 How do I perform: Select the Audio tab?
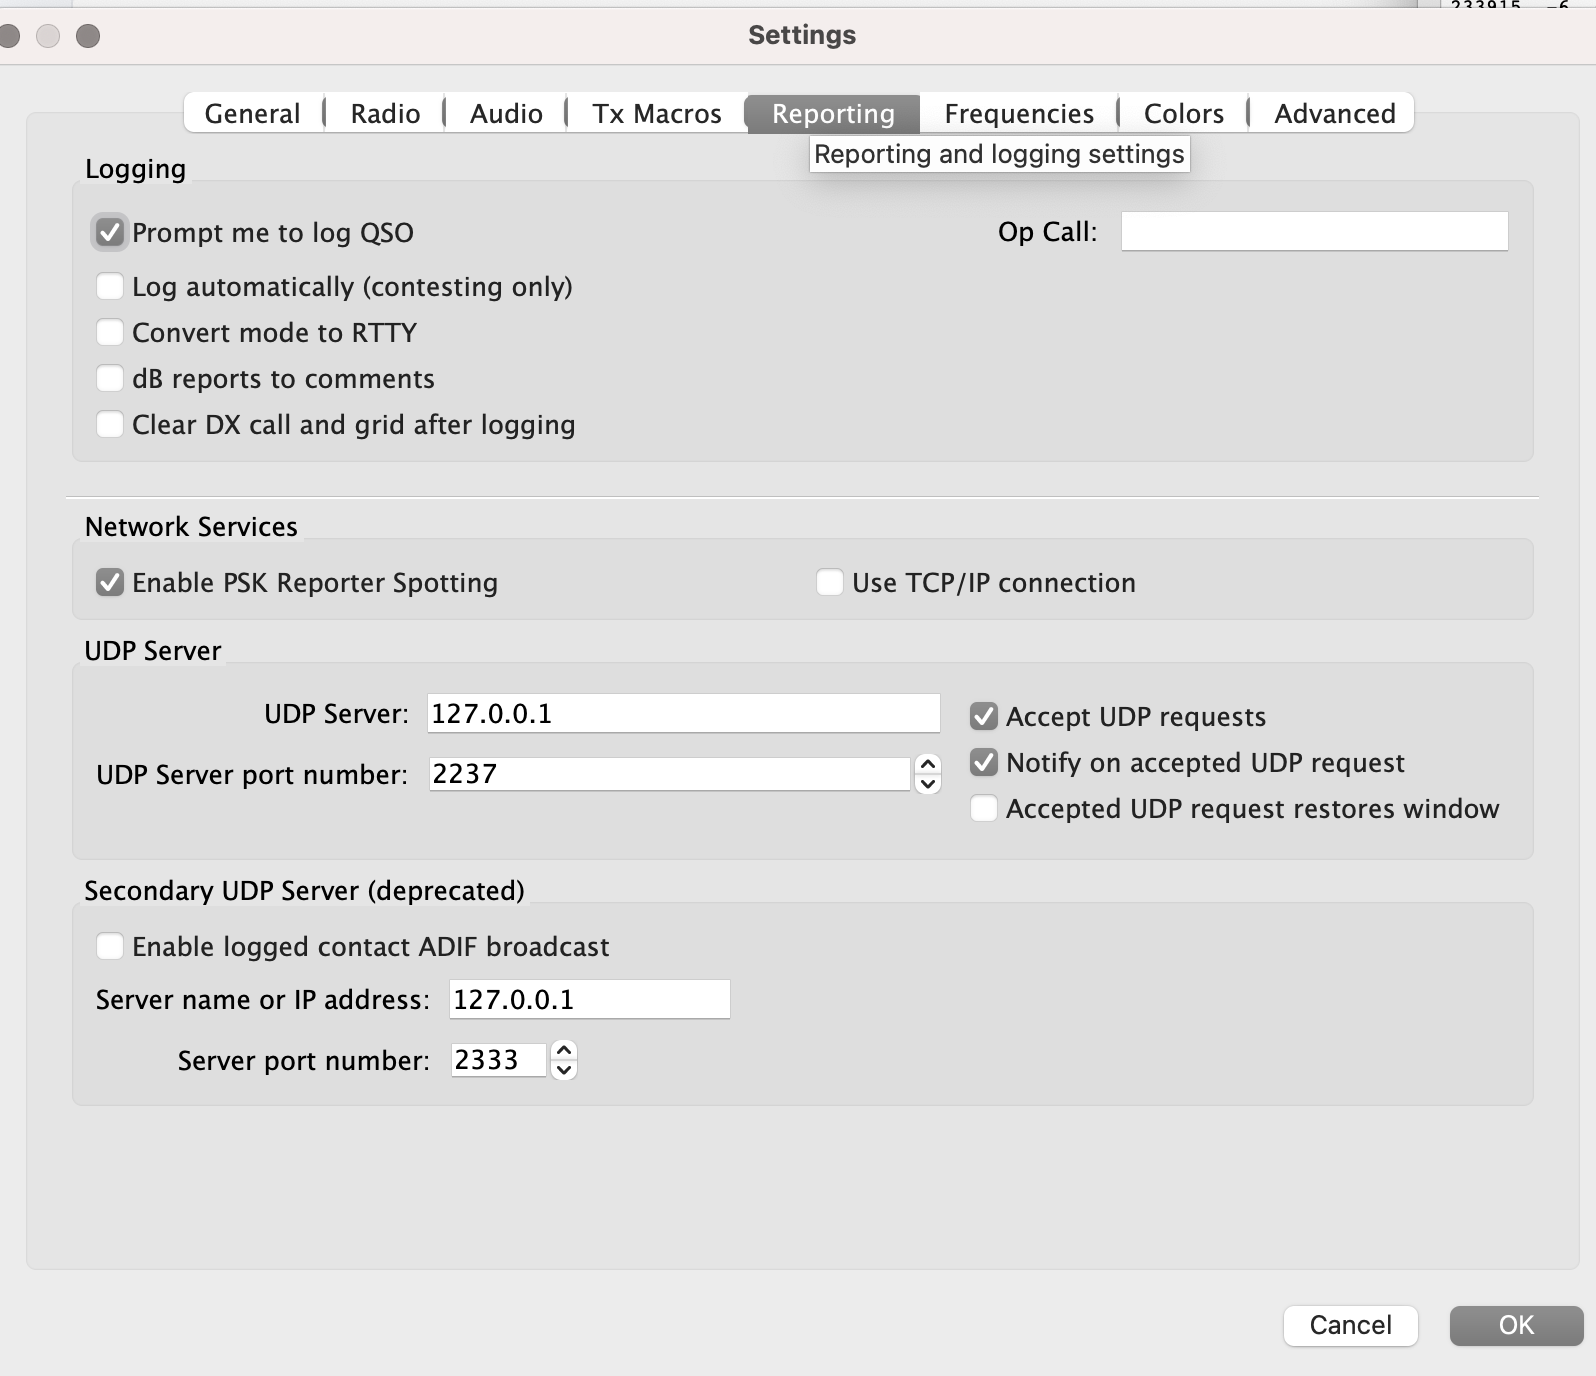(x=506, y=114)
